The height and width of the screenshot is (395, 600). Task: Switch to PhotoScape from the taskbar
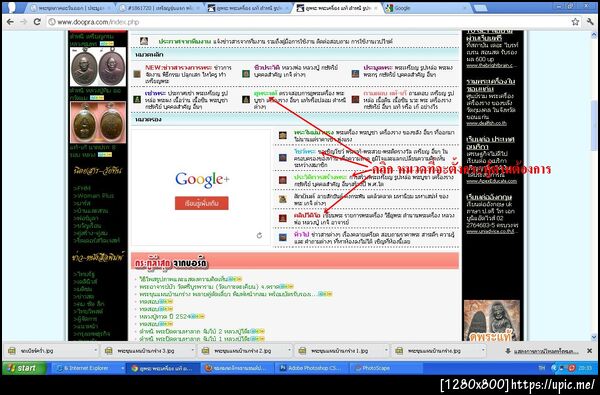click(x=386, y=368)
